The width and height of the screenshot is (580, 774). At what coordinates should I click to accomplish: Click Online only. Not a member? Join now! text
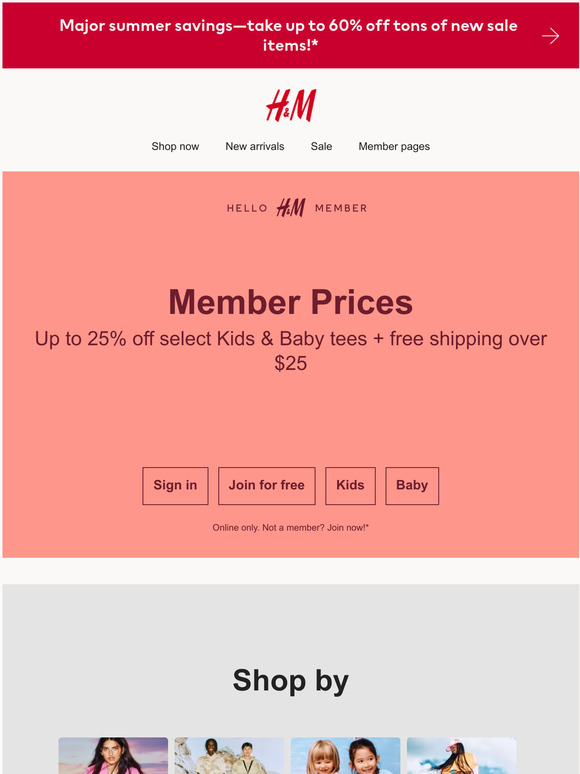[x=291, y=528]
